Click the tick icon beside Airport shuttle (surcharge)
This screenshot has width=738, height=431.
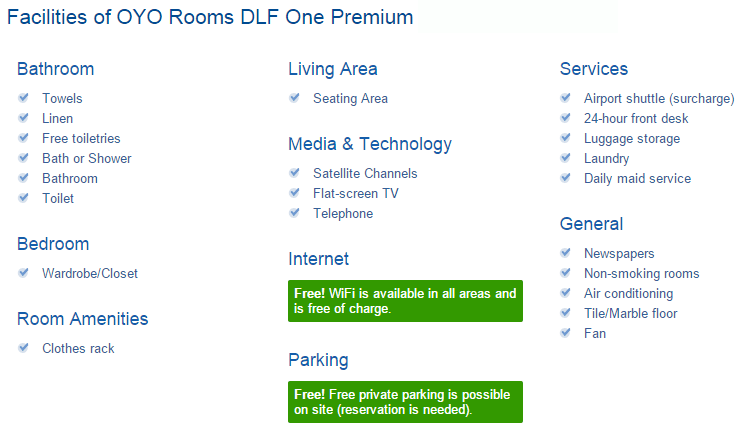566,97
